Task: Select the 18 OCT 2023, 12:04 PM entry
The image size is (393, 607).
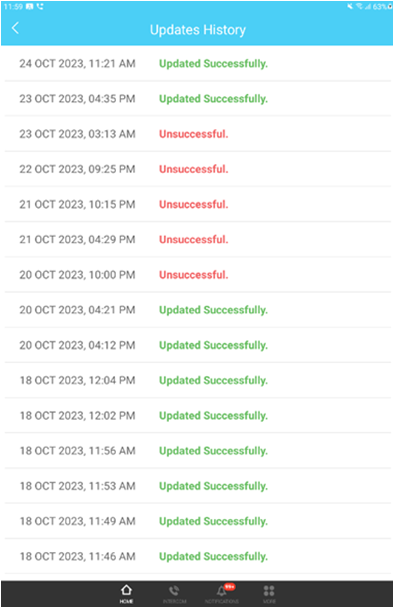Action: [197, 381]
